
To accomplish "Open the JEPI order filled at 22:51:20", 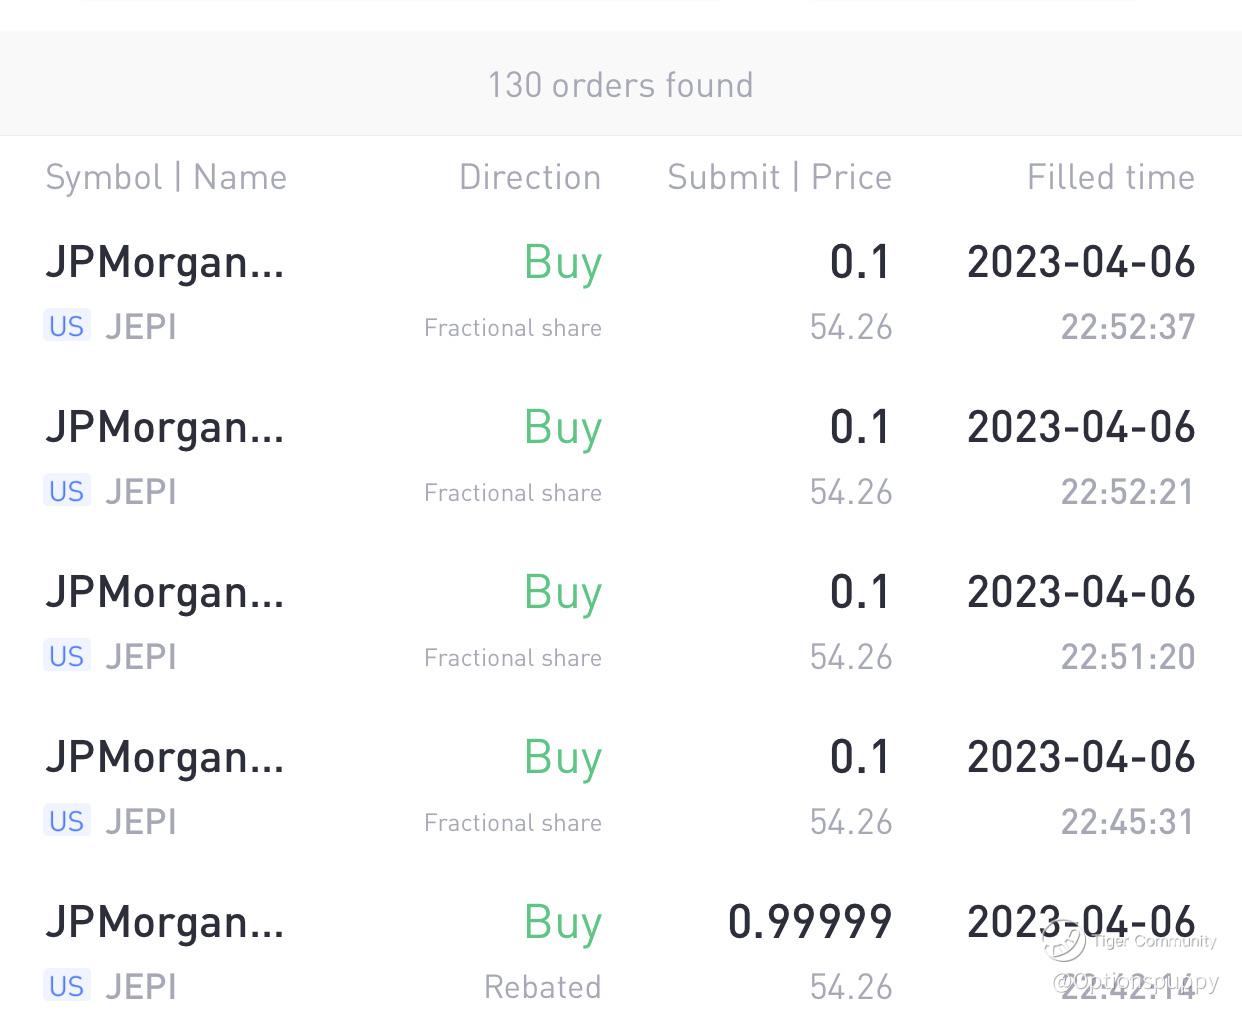I will pyautogui.click(x=621, y=622).
